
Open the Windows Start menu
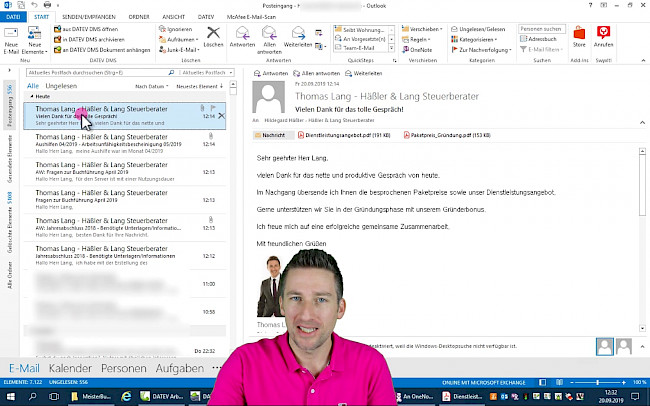coord(11,396)
